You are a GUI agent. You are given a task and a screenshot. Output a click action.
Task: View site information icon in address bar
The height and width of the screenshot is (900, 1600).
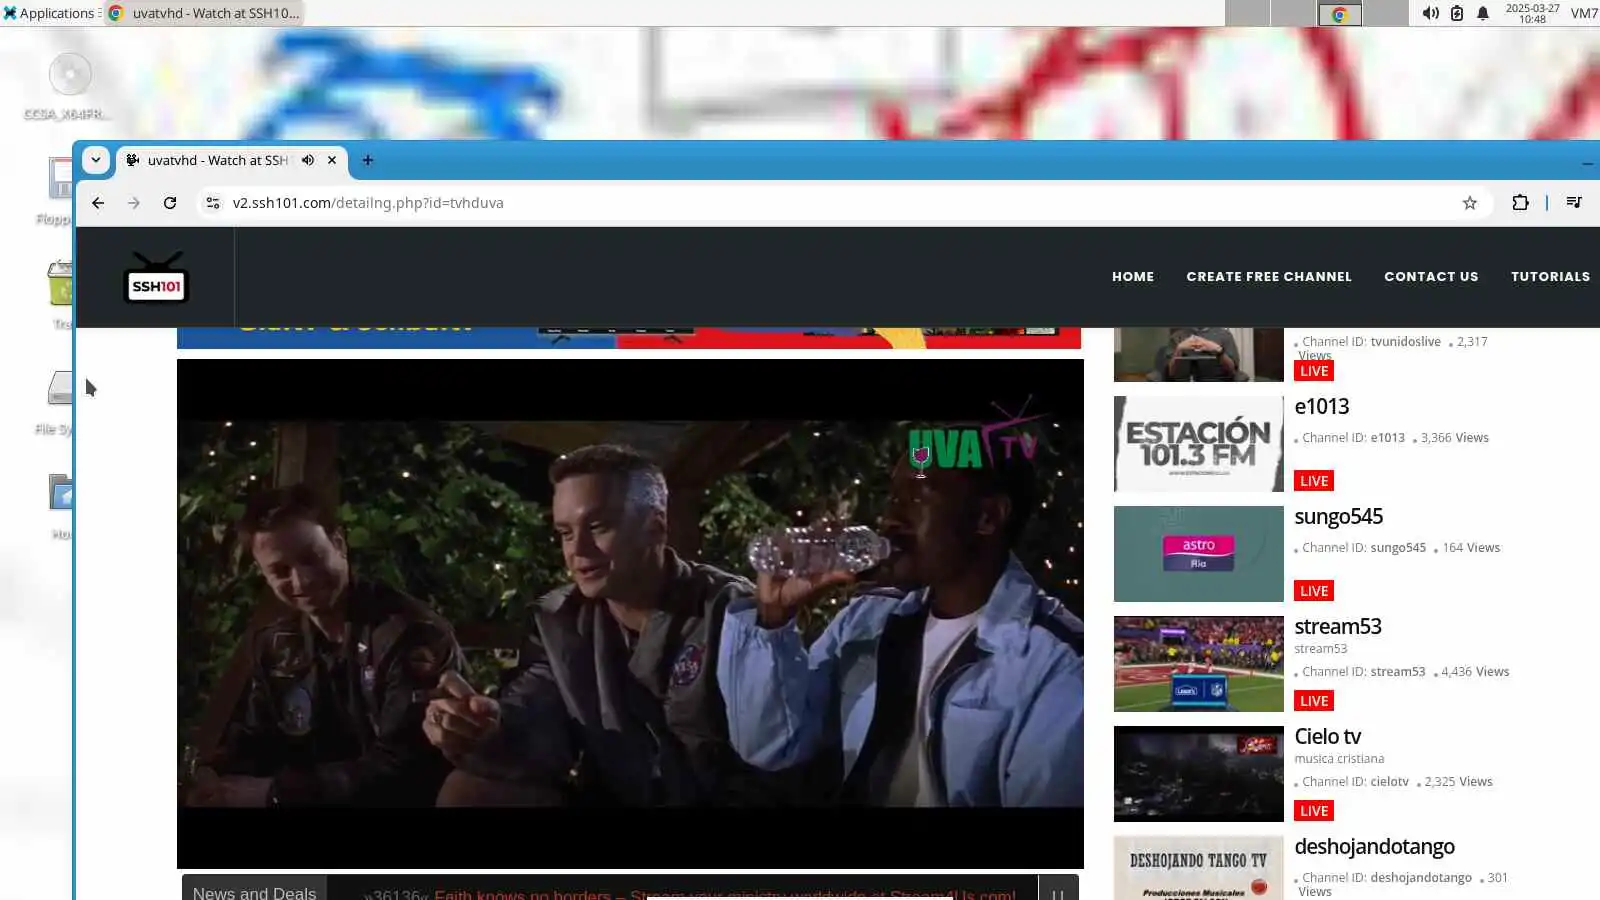(x=212, y=203)
